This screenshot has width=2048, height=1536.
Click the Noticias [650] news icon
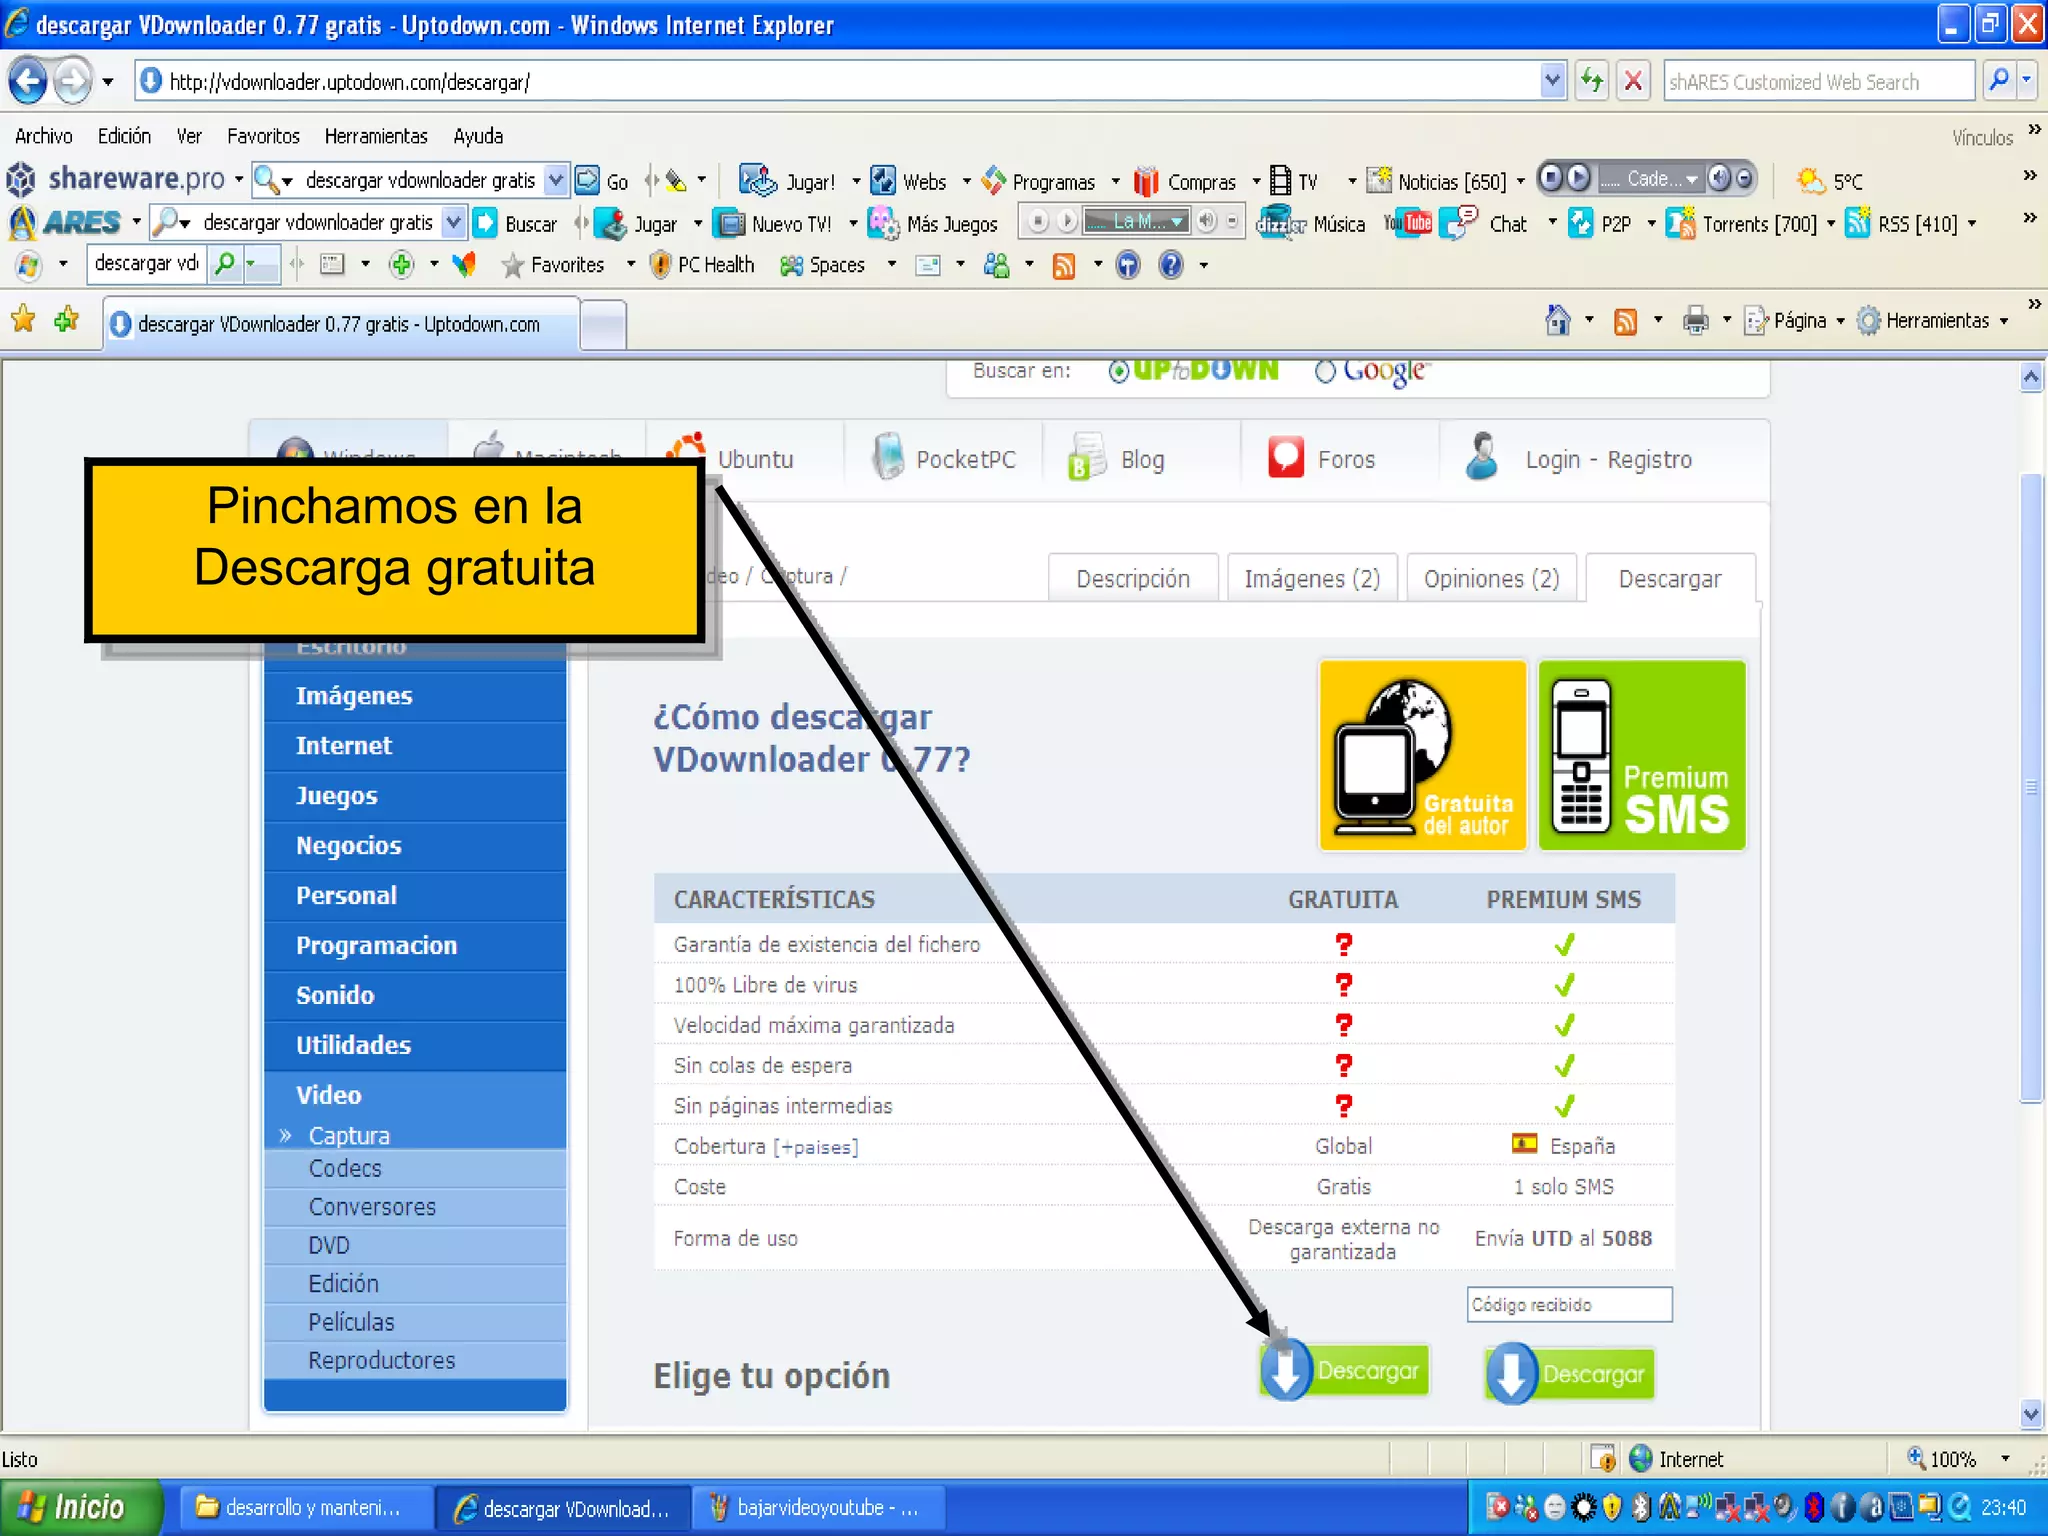point(1379,181)
